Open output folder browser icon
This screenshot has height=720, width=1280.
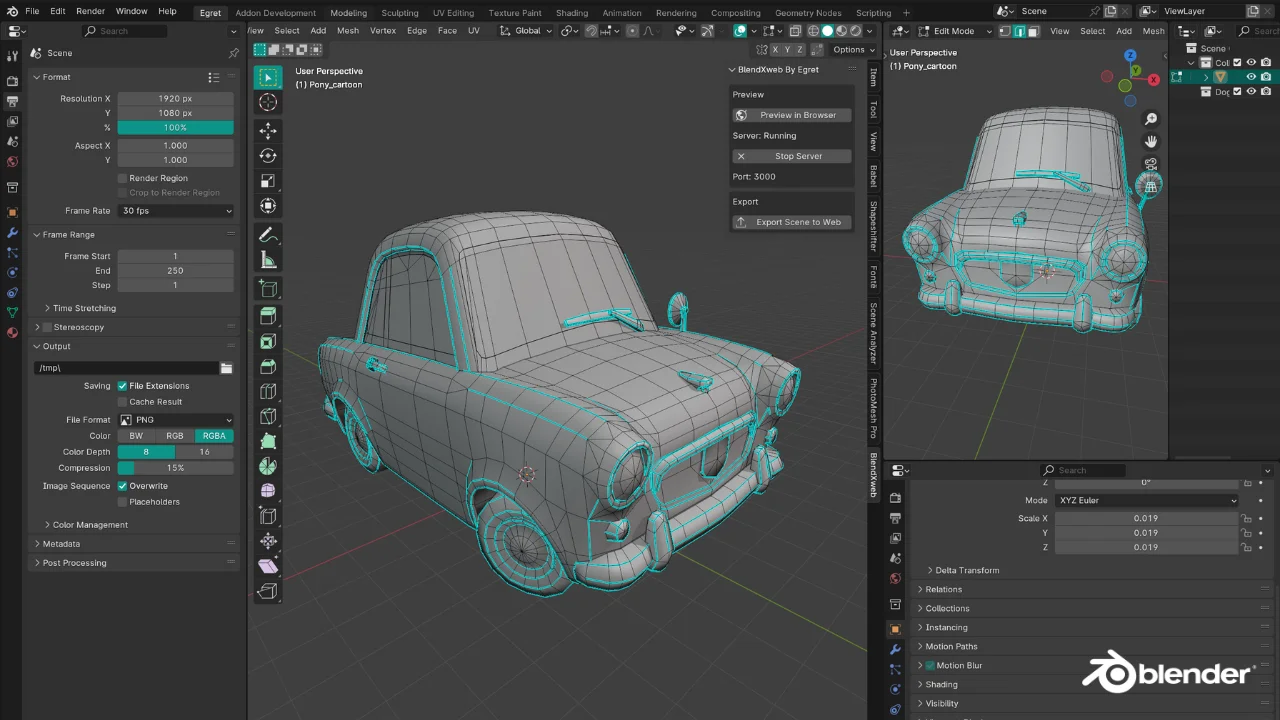coord(226,368)
